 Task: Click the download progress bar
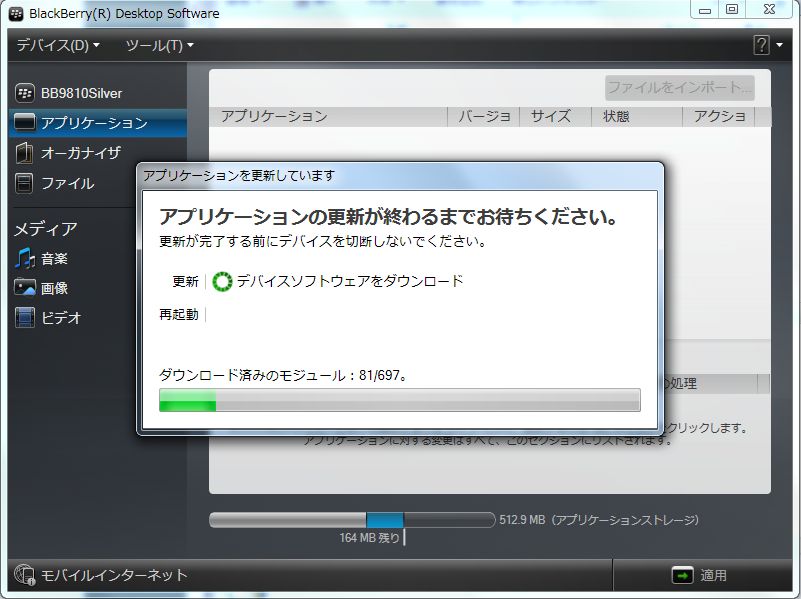[x=399, y=399]
